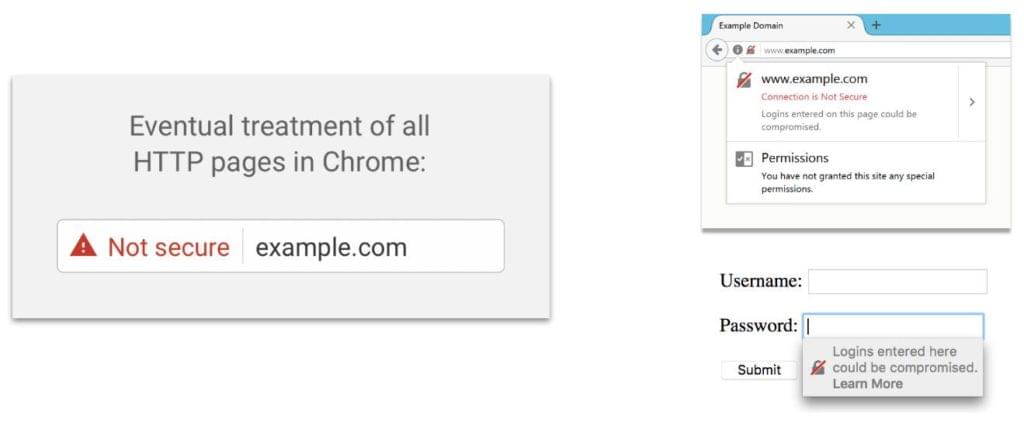Click example.com in the Chrome address bar
This screenshot has height=423, width=1024.
pyautogui.click(x=331, y=247)
